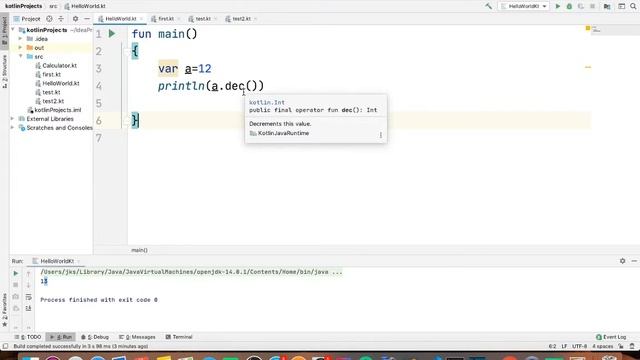Open the Project Structure icon

[x=607, y=6]
